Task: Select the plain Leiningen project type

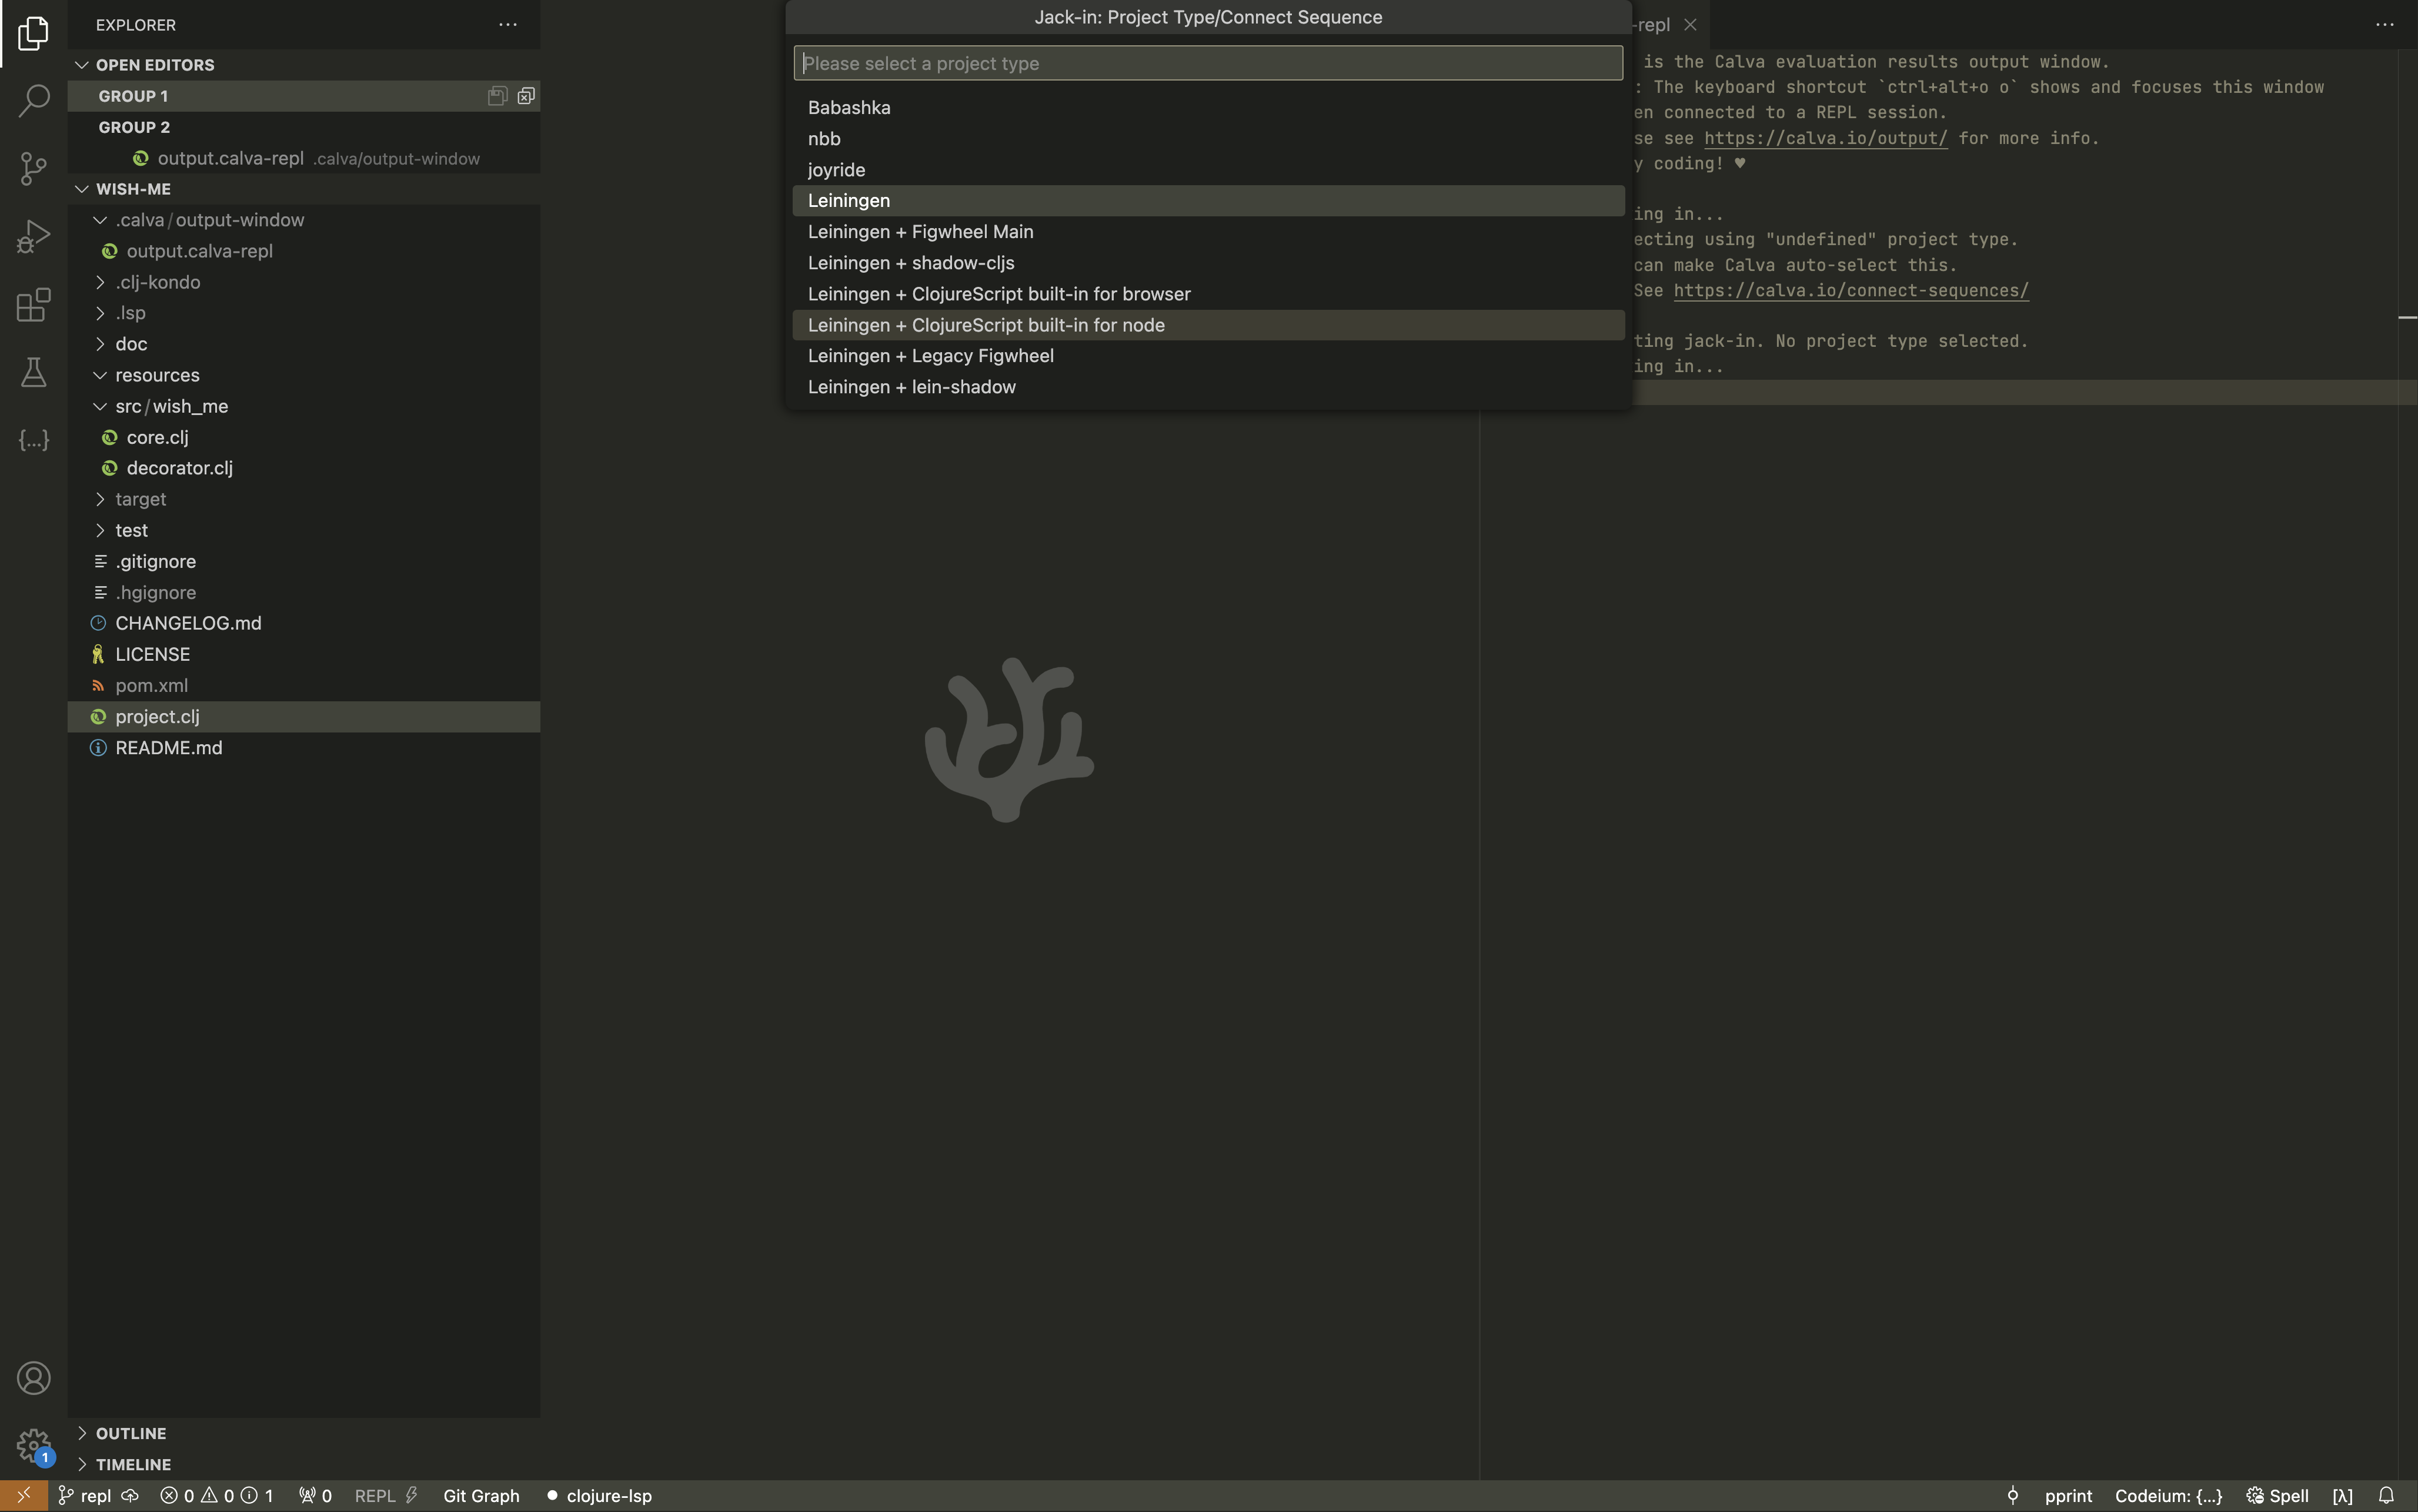Action: (1208, 200)
